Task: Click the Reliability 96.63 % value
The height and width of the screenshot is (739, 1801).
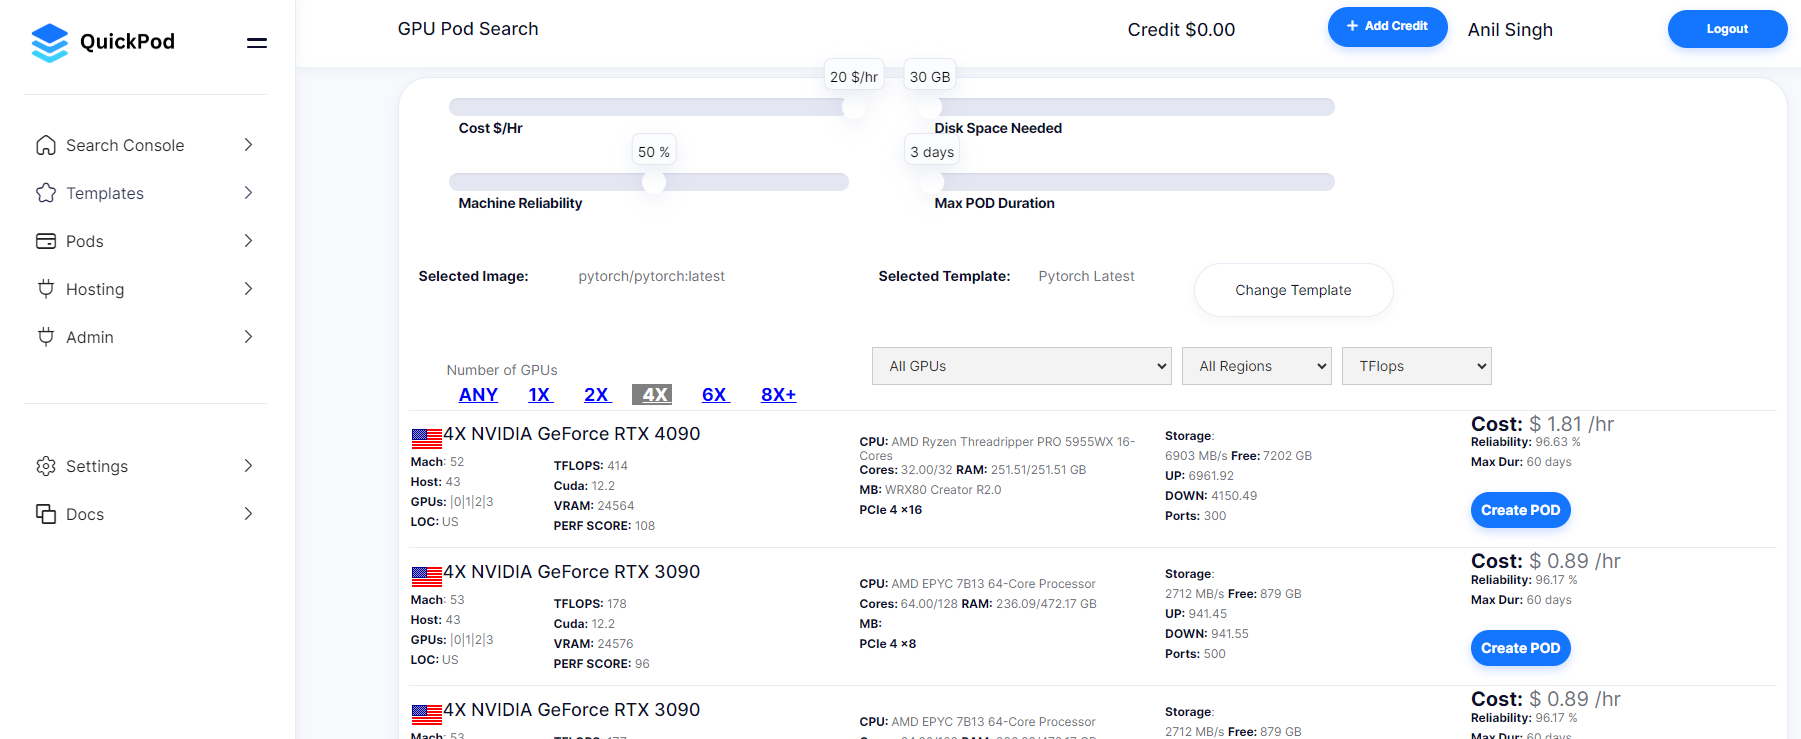Action: click(x=1526, y=442)
